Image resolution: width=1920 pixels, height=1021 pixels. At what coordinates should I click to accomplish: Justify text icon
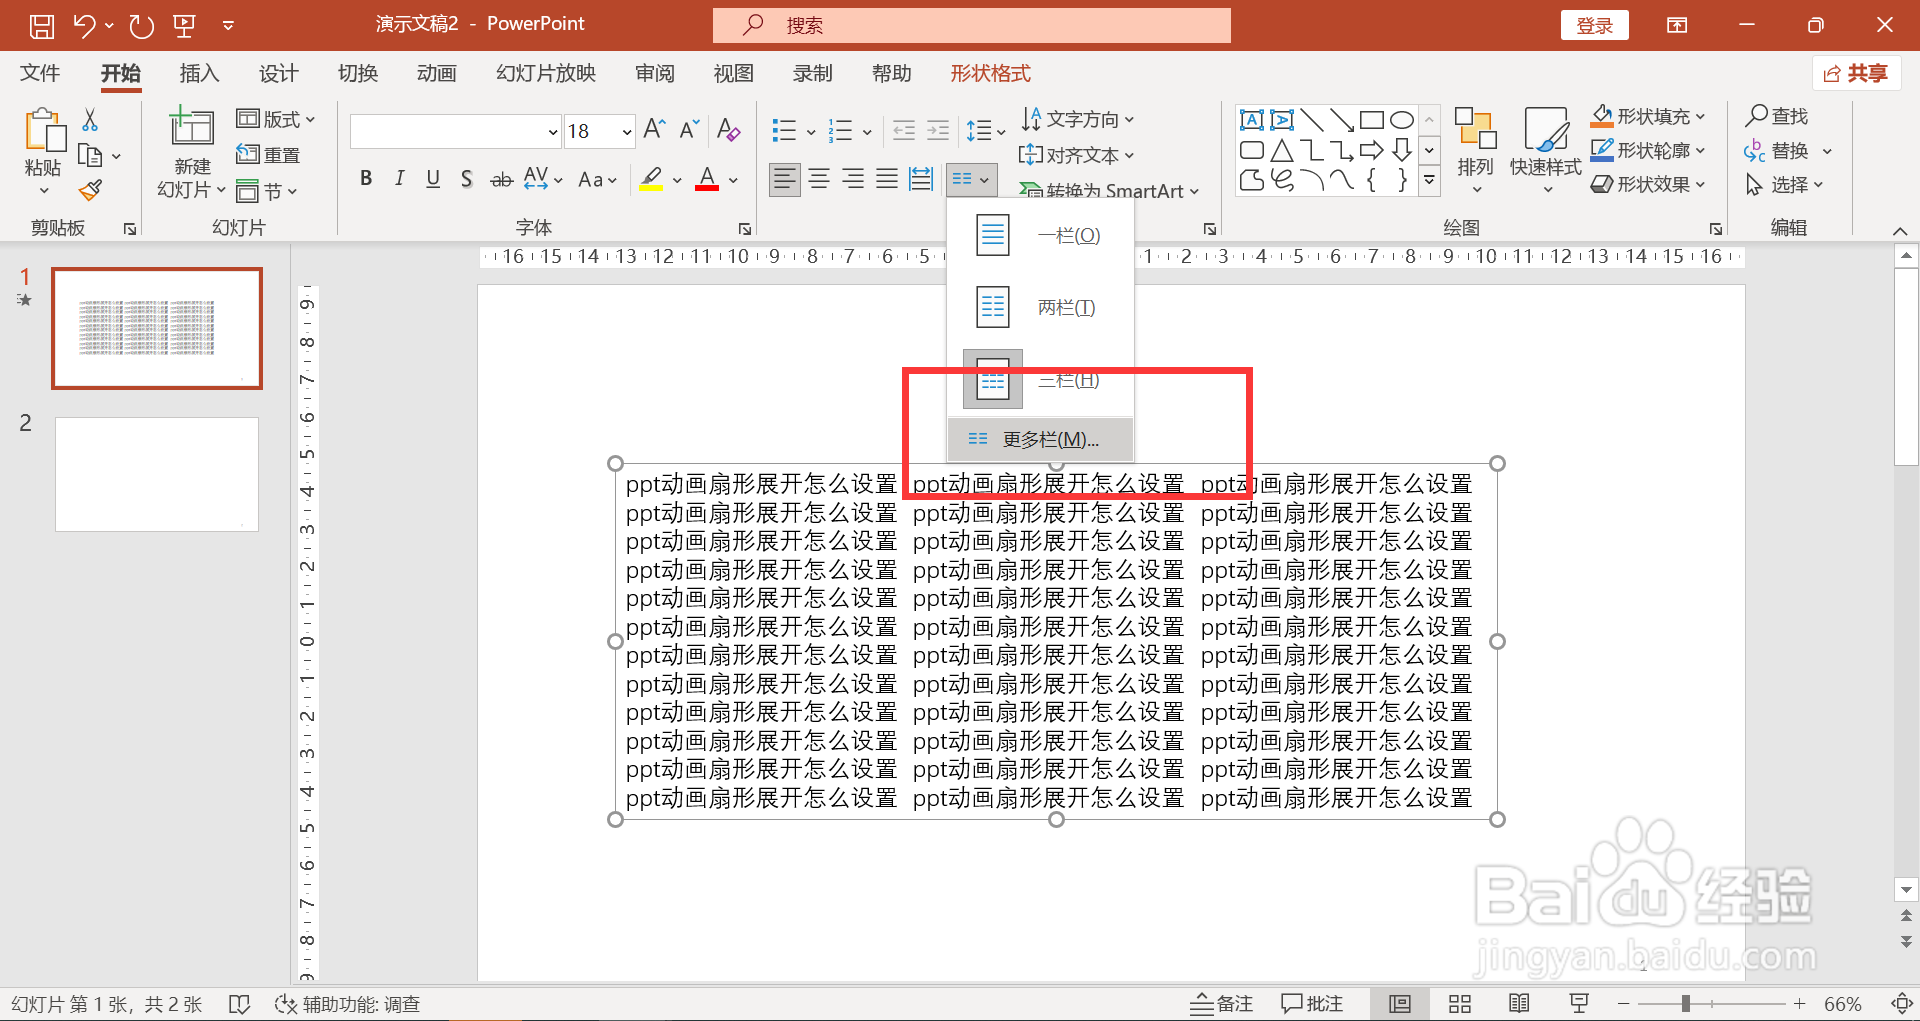pos(887,179)
